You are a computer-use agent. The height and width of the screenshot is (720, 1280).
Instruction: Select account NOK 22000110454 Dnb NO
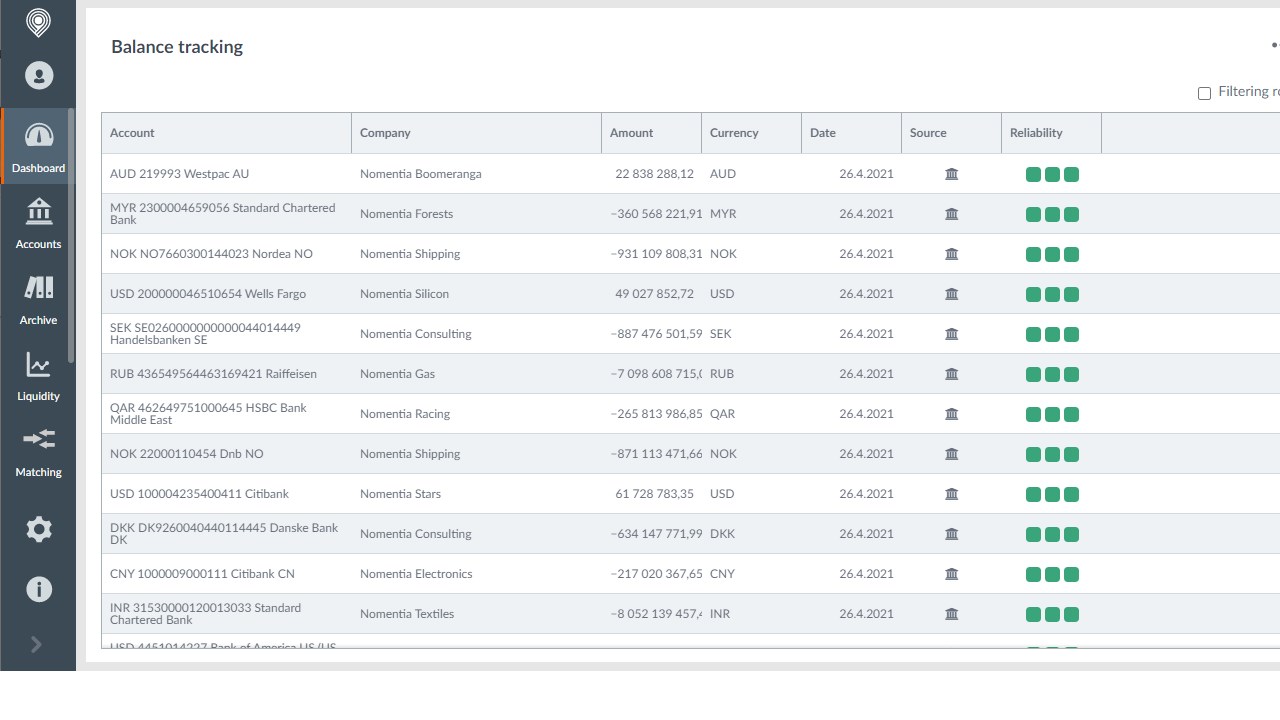pyautogui.click(x=187, y=454)
